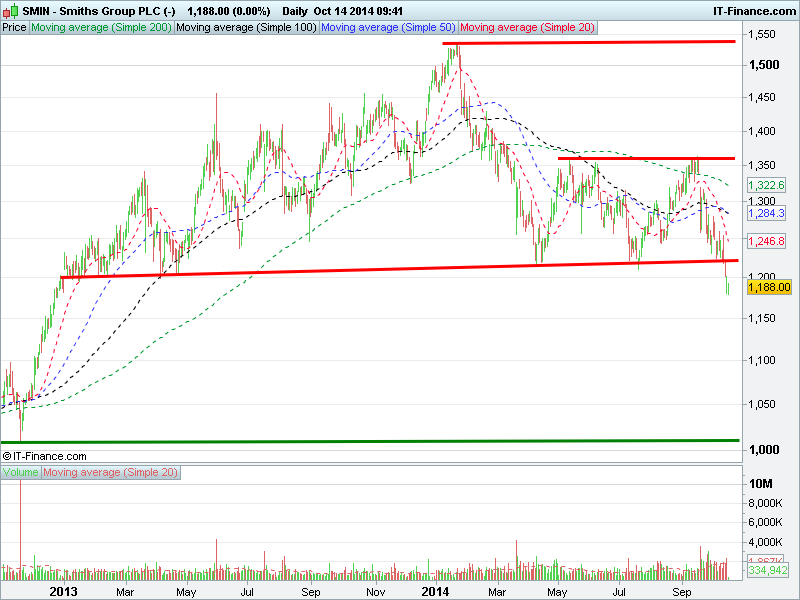Viewport: 800px width, 600px height.
Task: Open the Volume indicator label
Action: (21, 472)
